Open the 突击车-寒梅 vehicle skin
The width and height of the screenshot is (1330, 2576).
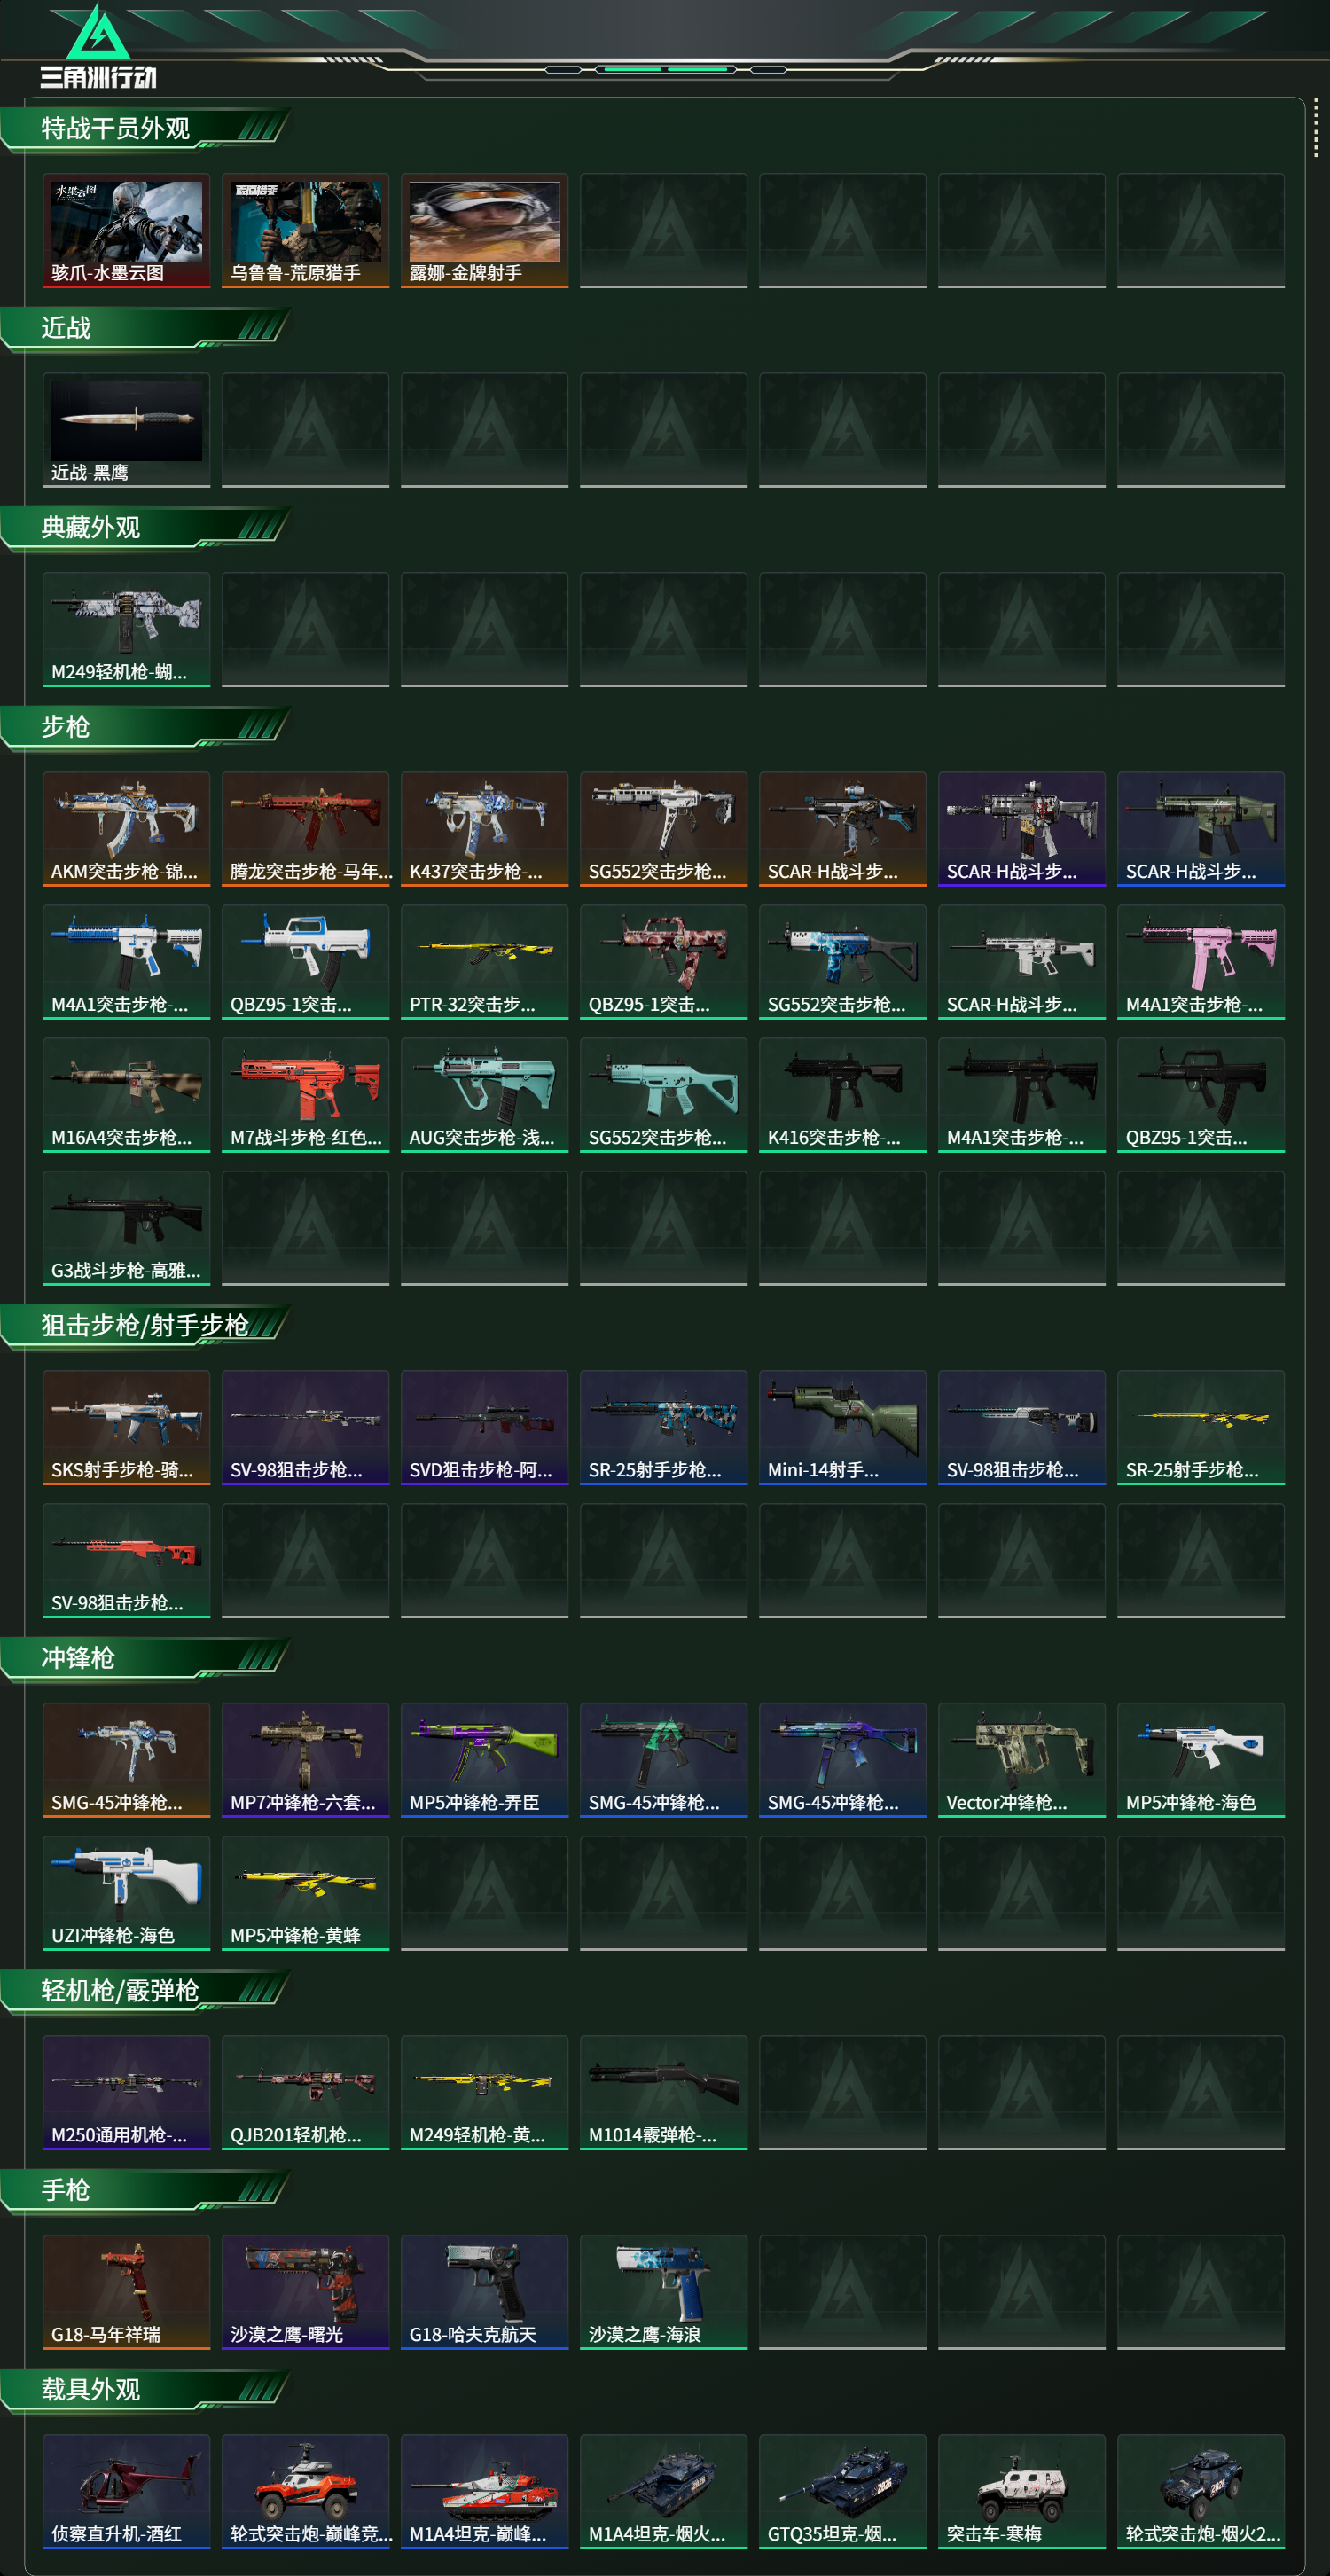pos(1021,2491)
